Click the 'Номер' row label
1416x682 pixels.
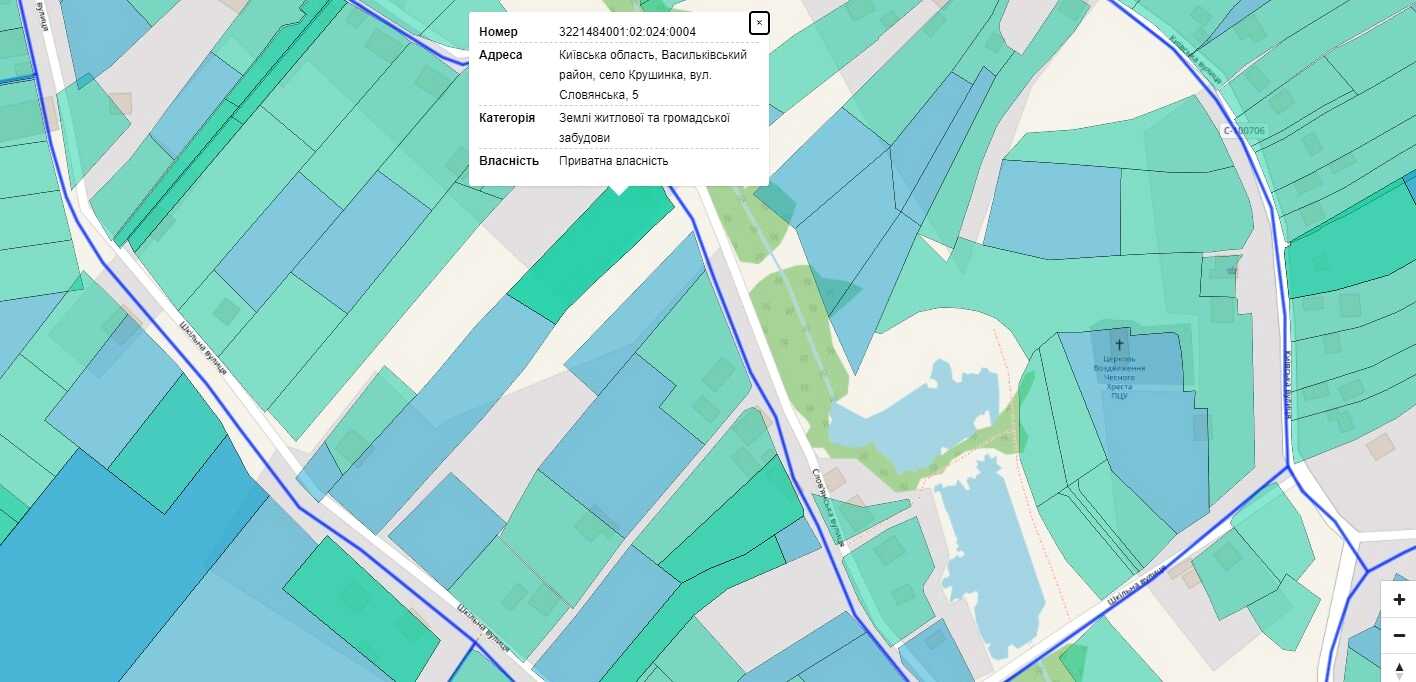click(x=498, y=32)
